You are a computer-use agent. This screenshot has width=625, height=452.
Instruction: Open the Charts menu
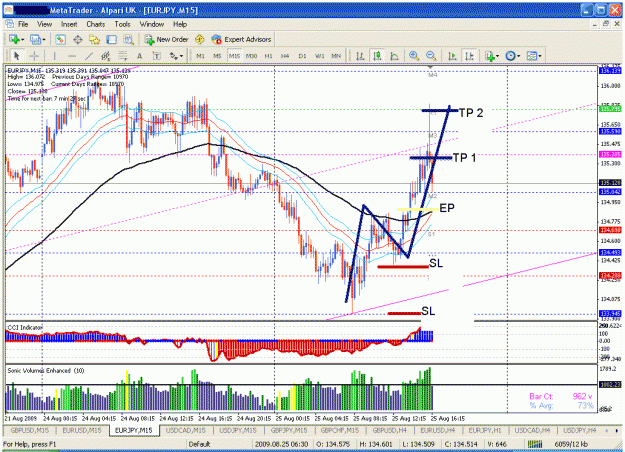(x=96, y=24)
